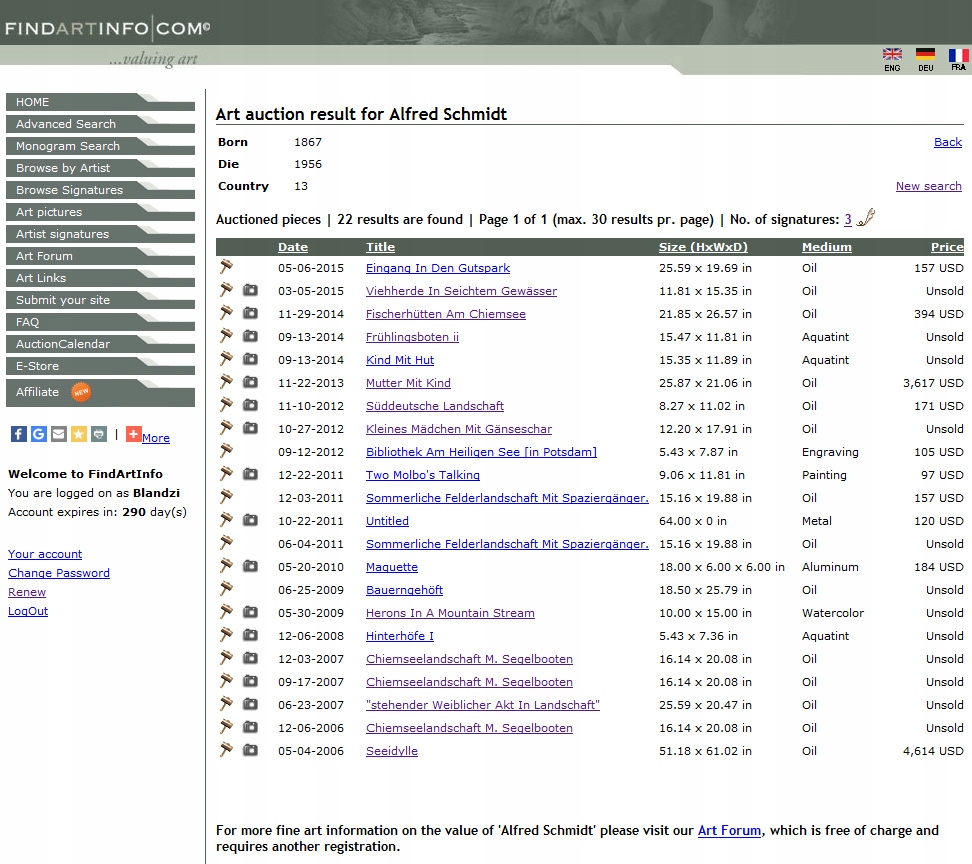Visit the Art Forum link in footer text
Image resolution: width=972 pixels, height=864 pixels.
pos(729,830)
